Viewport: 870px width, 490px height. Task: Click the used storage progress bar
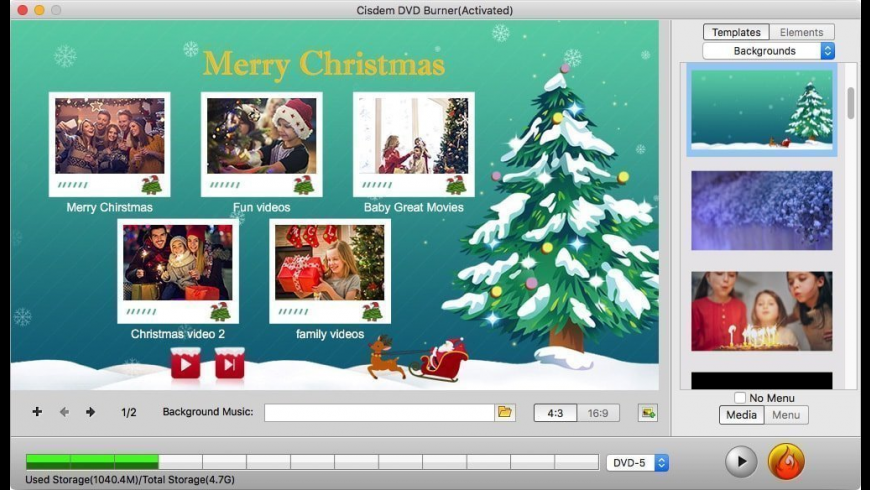312,462
